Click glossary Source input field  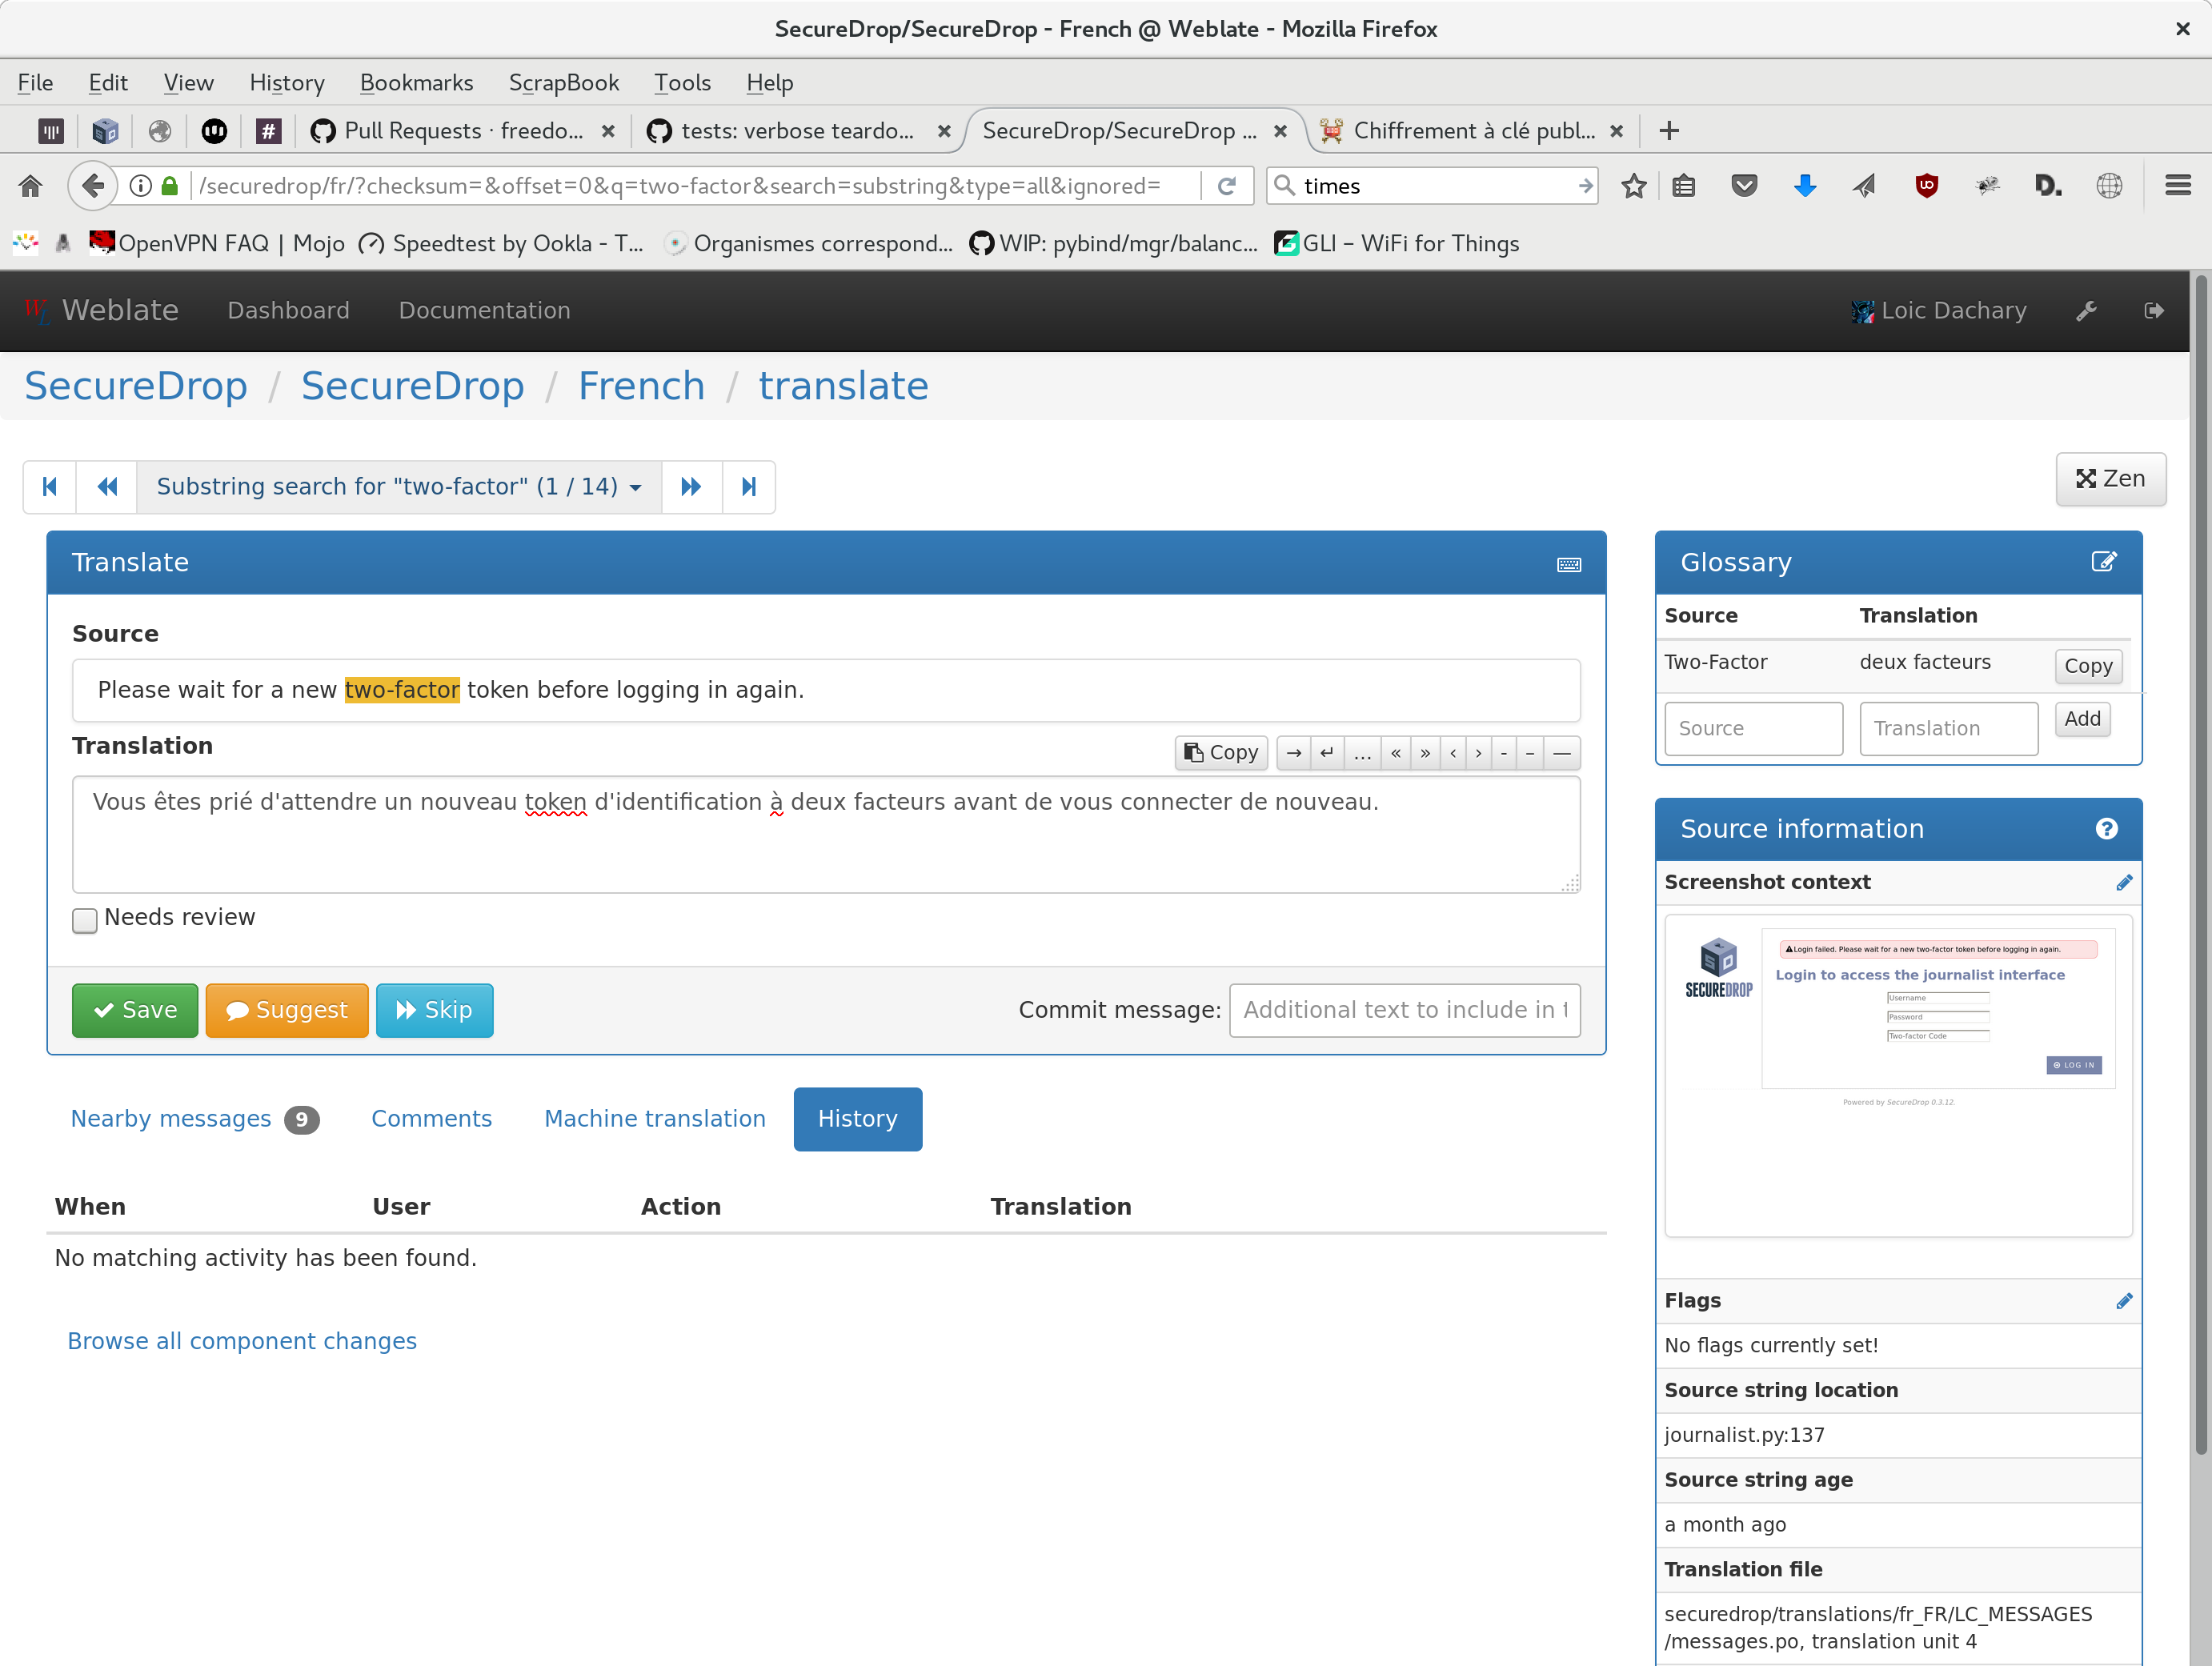[1753, 729]
